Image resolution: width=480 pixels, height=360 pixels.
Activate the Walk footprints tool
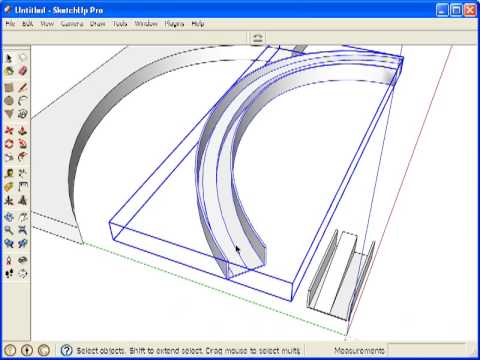[9, 274]
